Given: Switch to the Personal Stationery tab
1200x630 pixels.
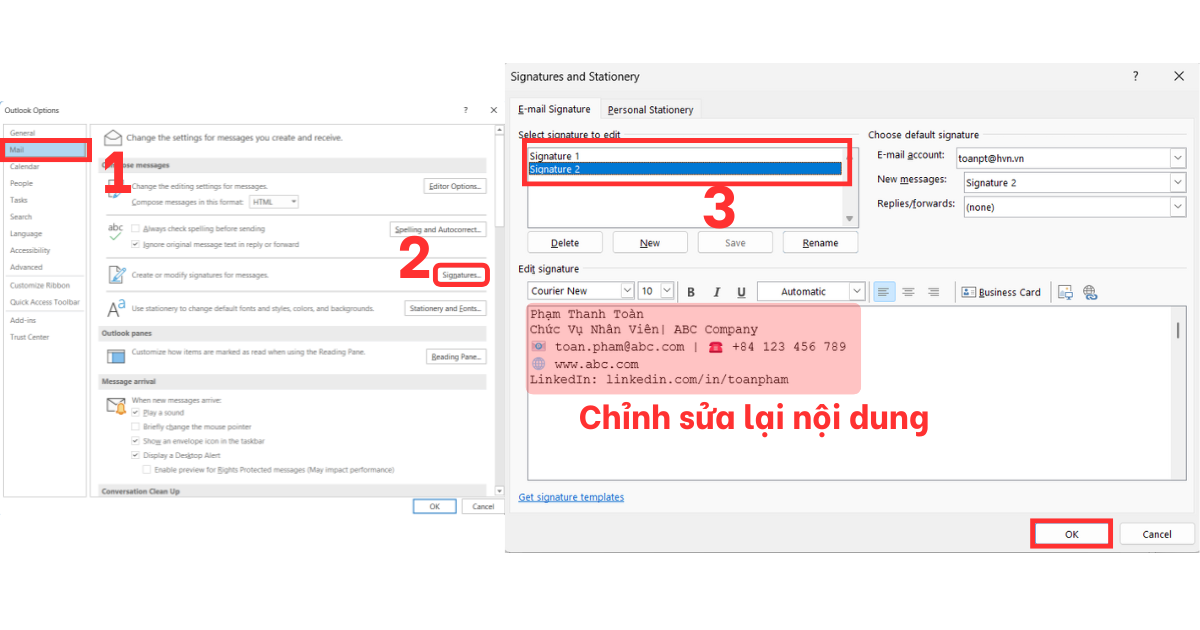Looking at the screenshot, I should point(650,110).
